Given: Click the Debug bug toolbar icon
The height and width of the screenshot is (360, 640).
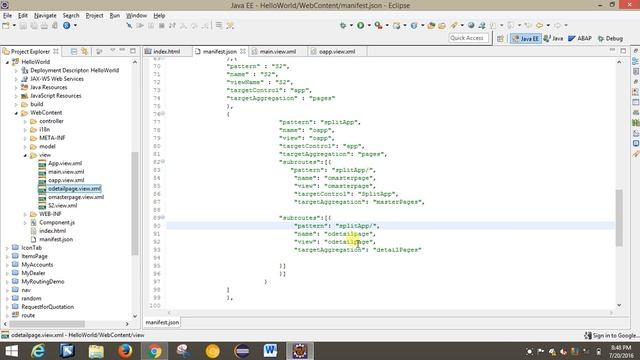Looking at the screenshot, I should (x=343, y=25).
